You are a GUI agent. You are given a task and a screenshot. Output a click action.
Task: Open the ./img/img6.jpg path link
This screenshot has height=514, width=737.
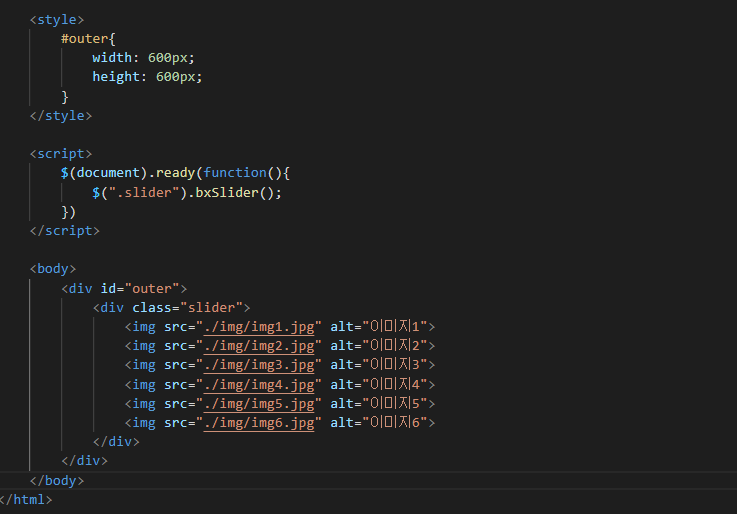click(x=259, y=423)
